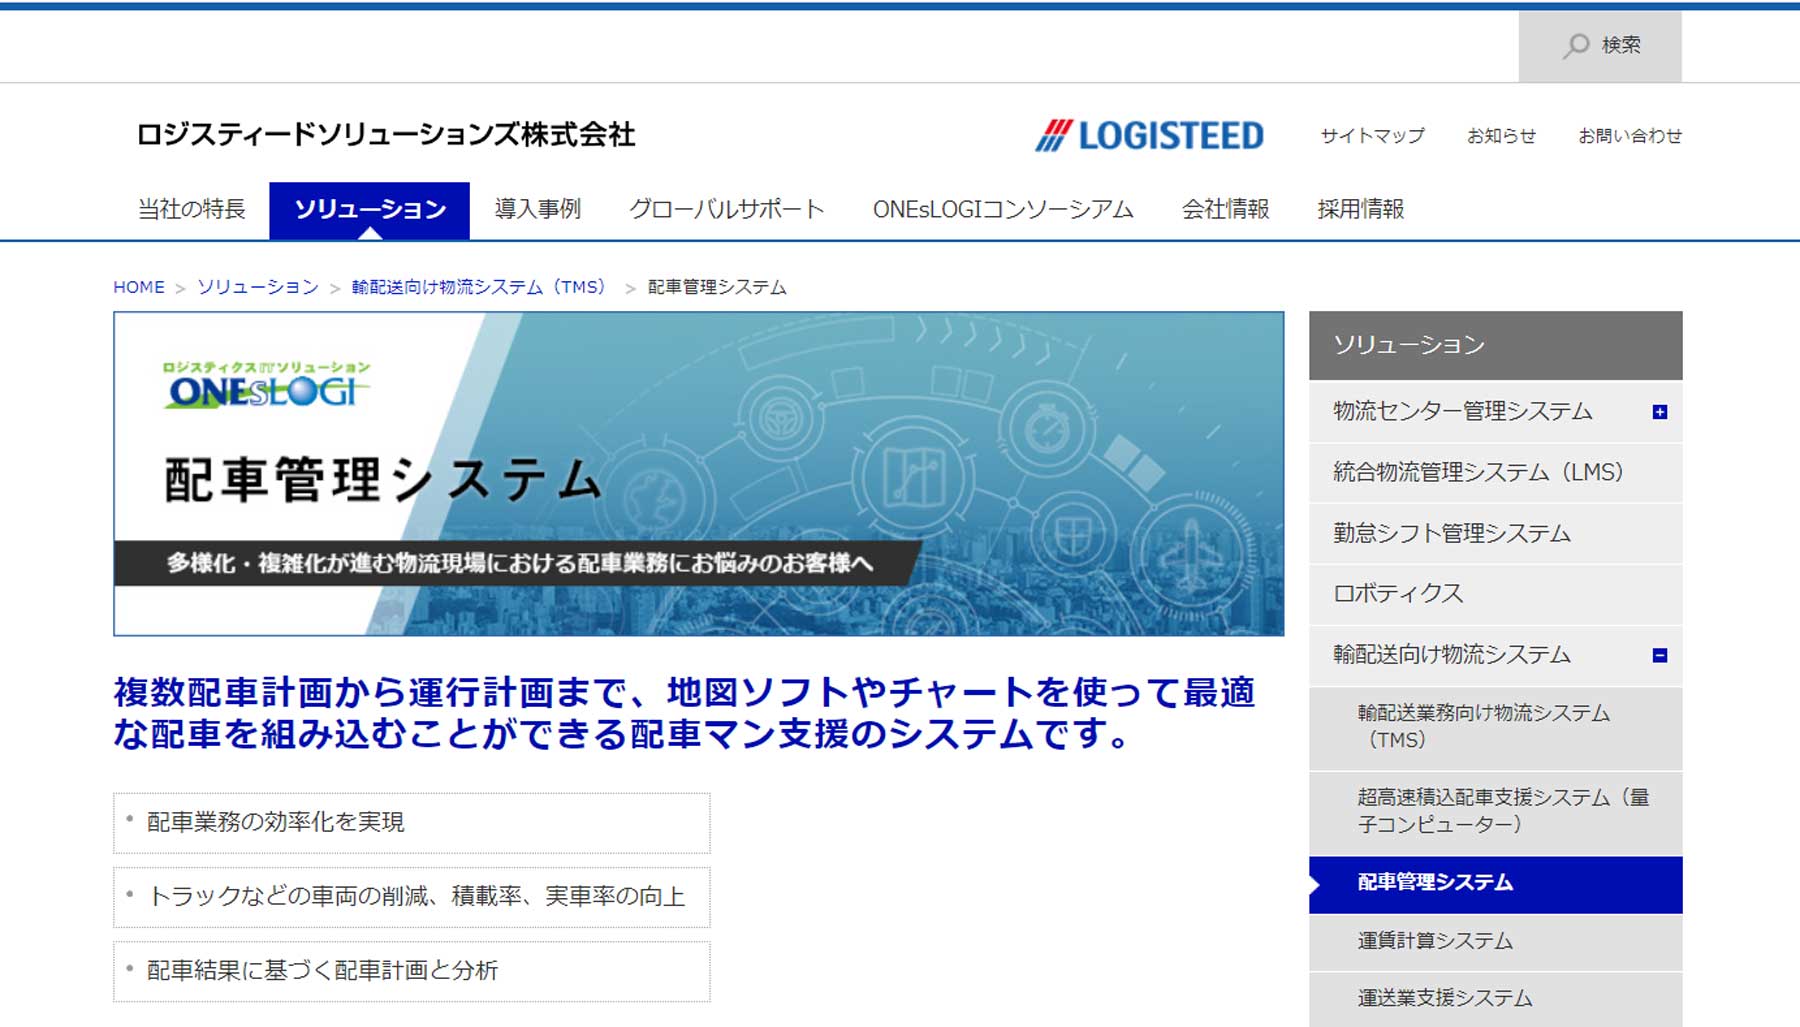Go to HOME breadcrumb
Image resolution: width=1800 pixels, height=1027 pixels.
[x=139, y=287]
